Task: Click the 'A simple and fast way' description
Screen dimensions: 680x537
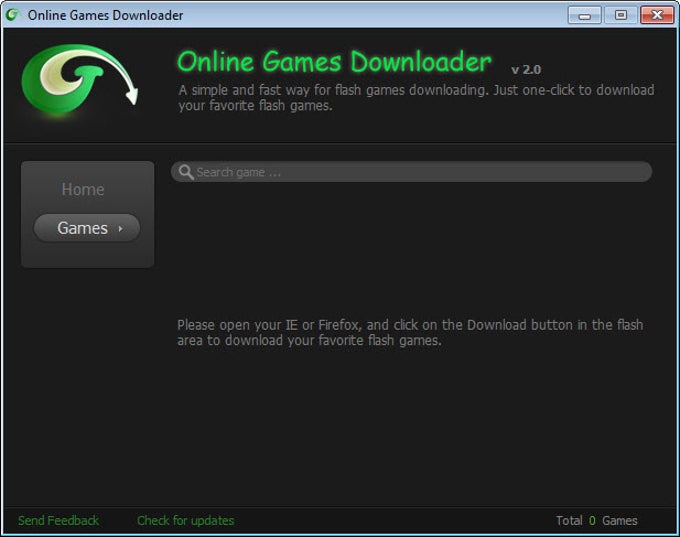Action: point(416,98)
